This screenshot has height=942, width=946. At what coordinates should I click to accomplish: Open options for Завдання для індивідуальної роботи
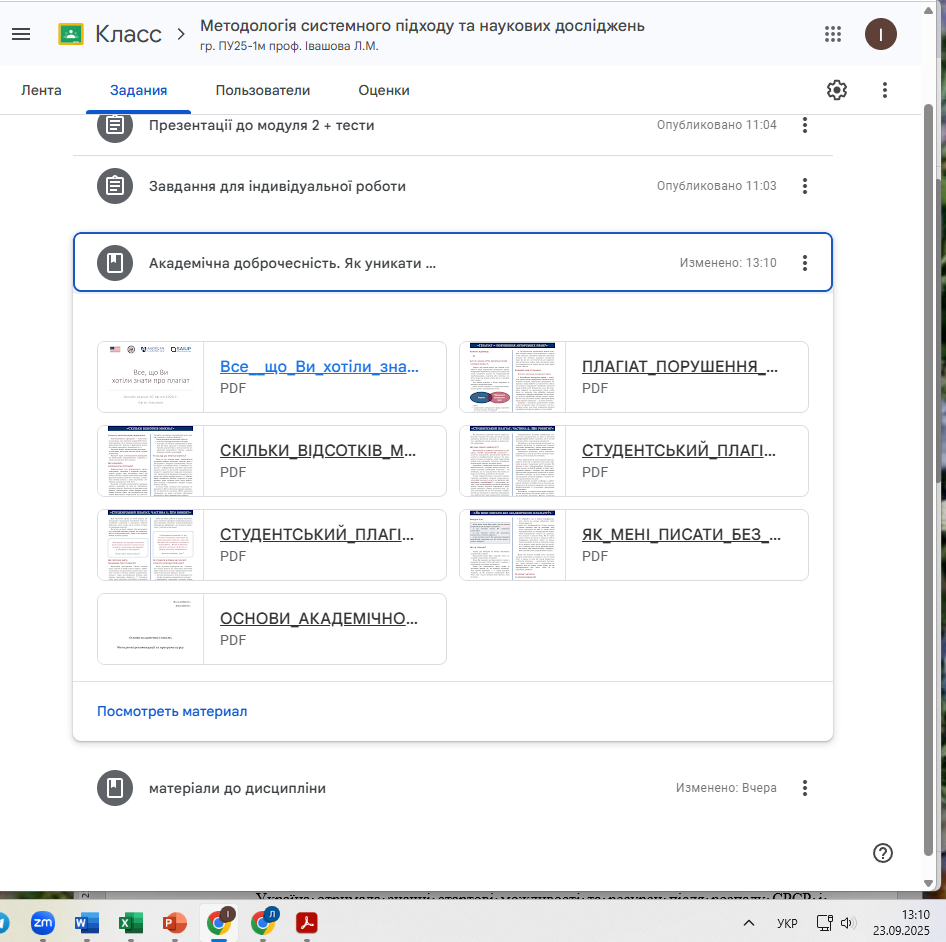(805, 186)
